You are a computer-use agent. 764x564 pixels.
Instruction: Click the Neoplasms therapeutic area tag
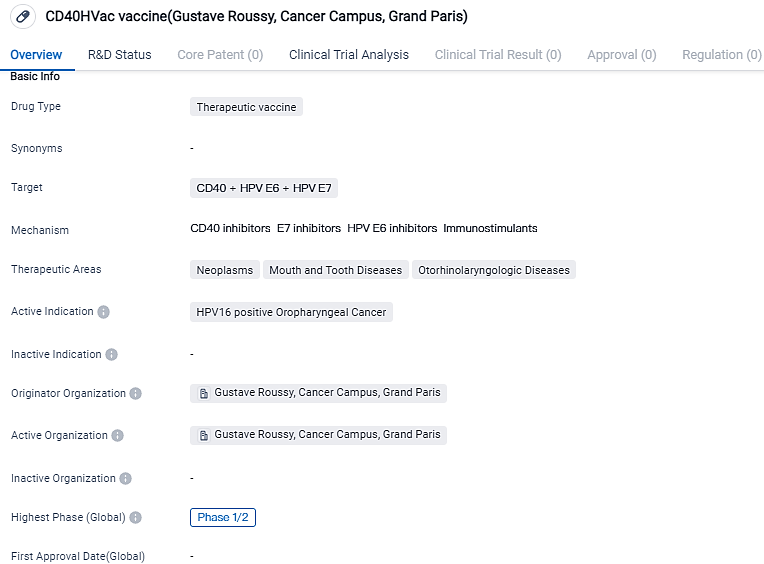224,270
